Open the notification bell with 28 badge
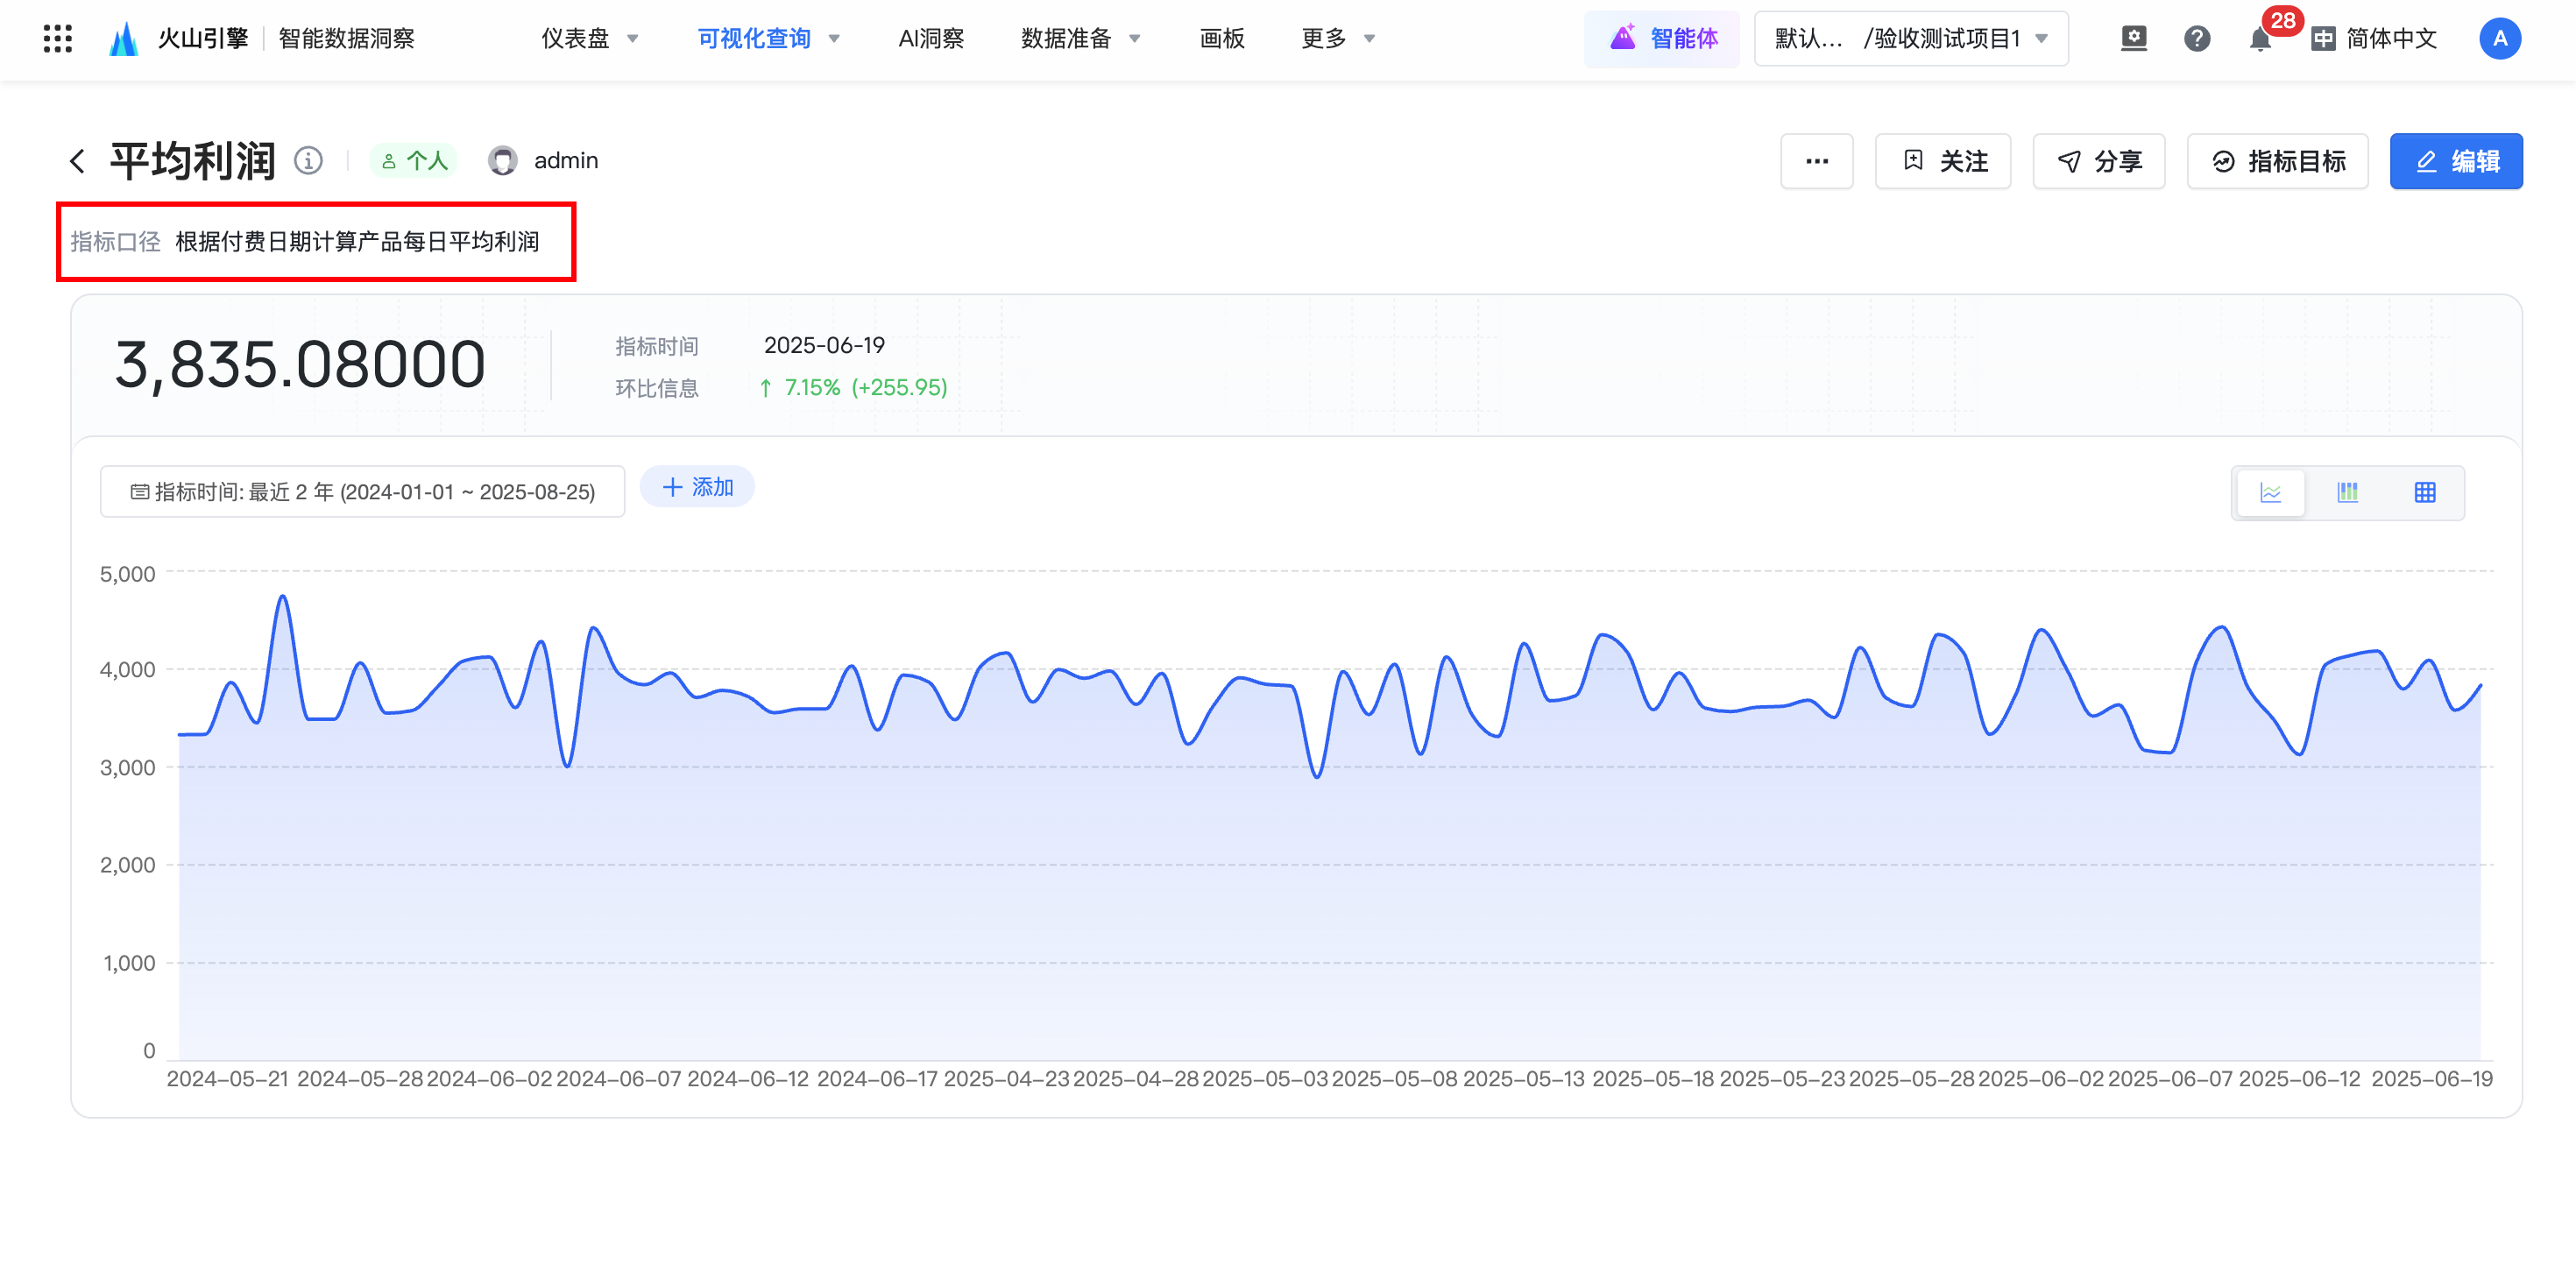Viewport: 2576px width, 1279px height. click(x=2259, y=39)
